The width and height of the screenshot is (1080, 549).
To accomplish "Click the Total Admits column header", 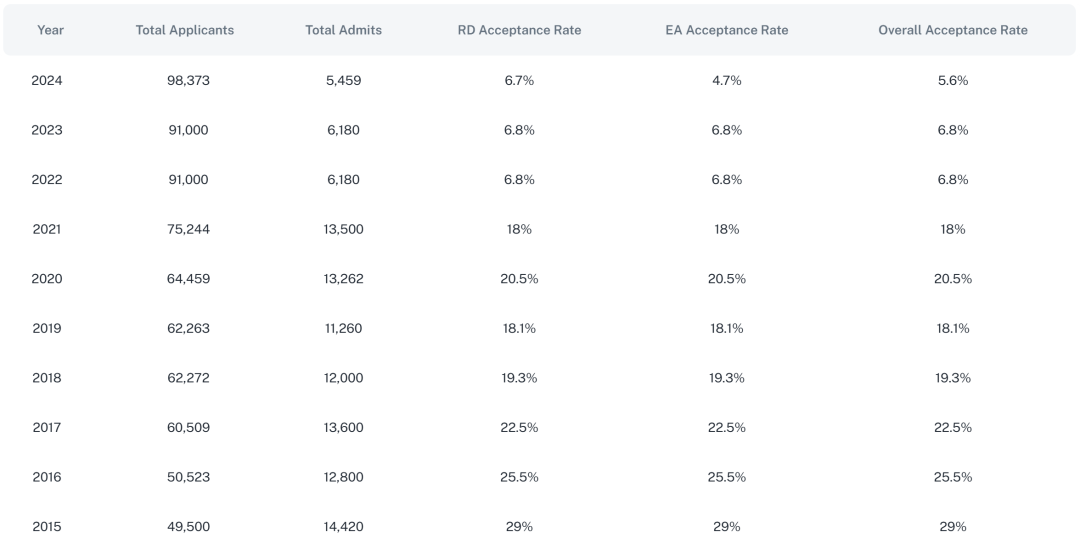I will 343,30.
